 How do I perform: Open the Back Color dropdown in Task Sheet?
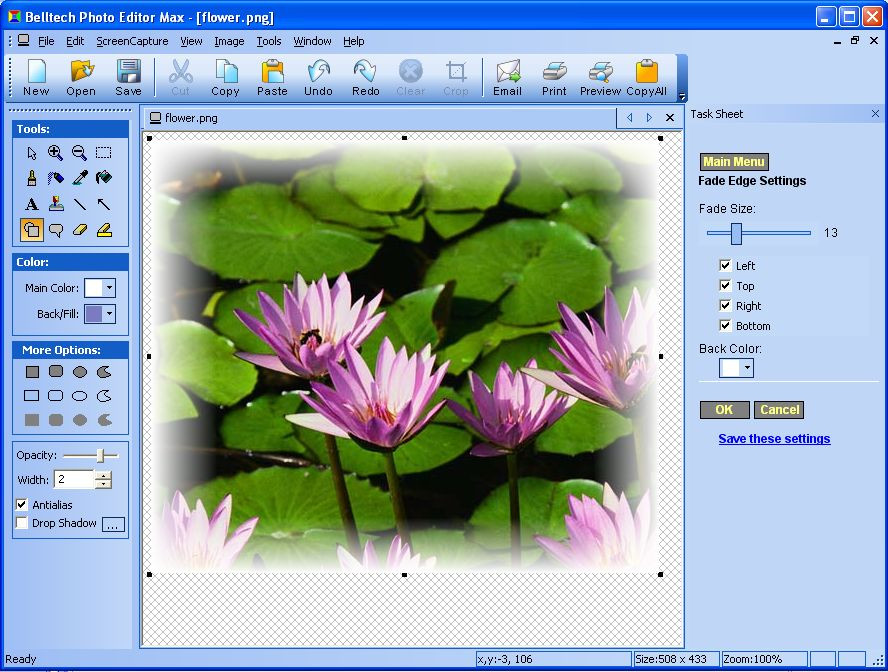tap(748, 368)
